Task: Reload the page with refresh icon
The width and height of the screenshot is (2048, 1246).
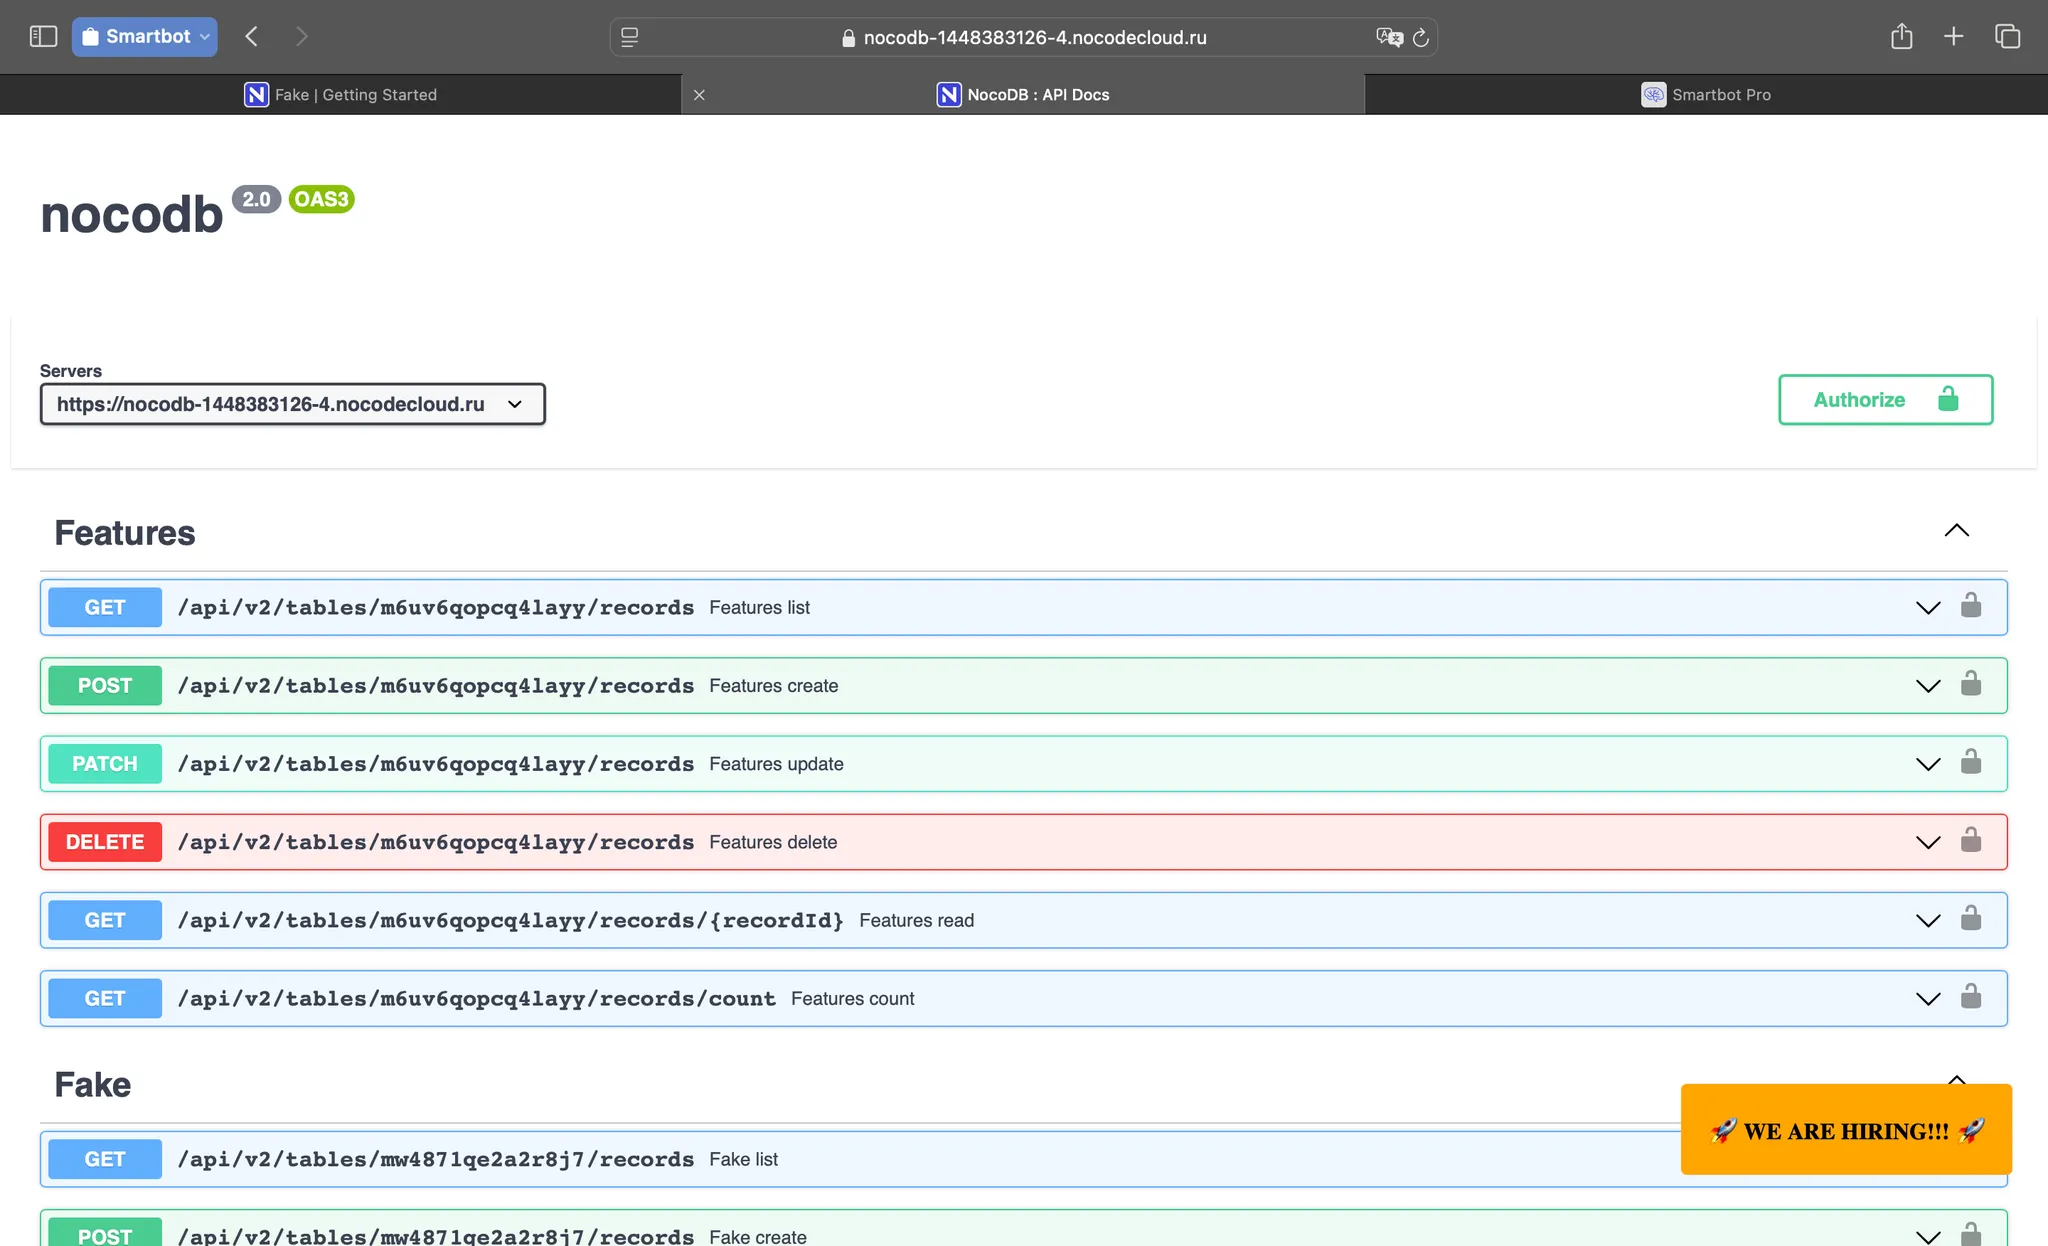Action: pyautogui.click(x=1420, y=38)
